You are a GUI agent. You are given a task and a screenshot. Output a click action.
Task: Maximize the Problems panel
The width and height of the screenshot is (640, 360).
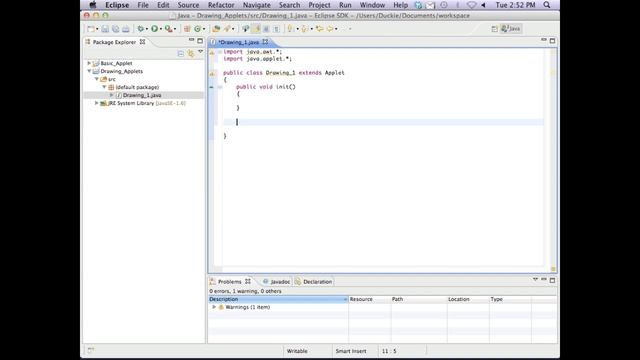pos(552,280)
